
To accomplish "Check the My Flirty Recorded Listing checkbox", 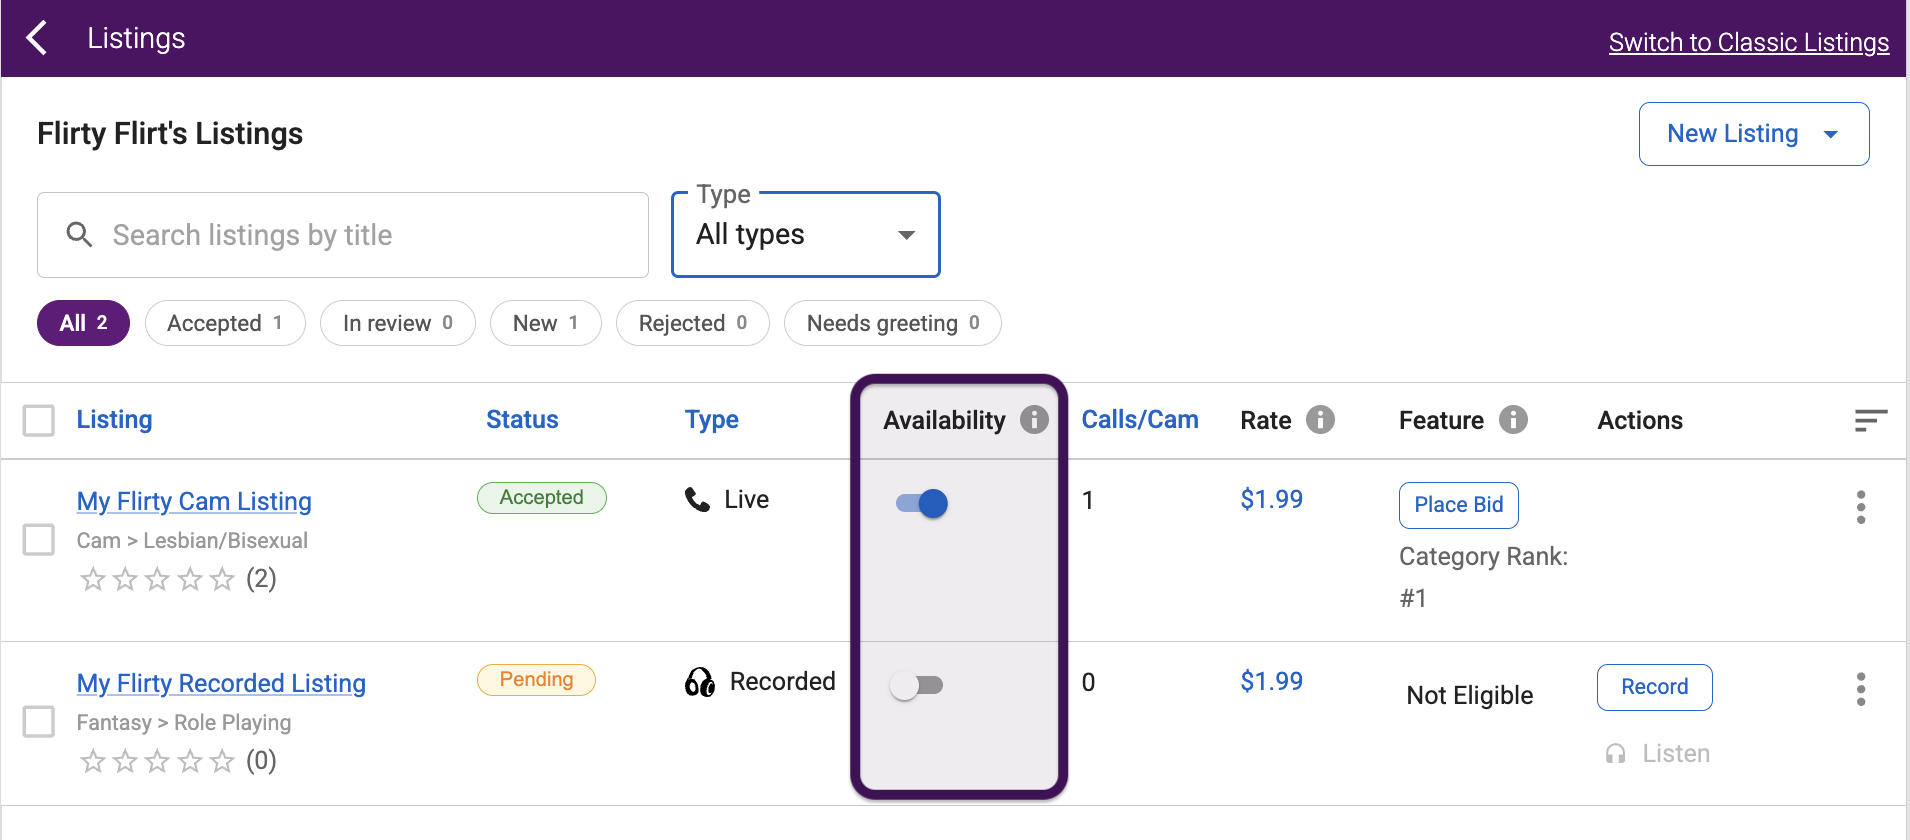I will click(39, 722).
